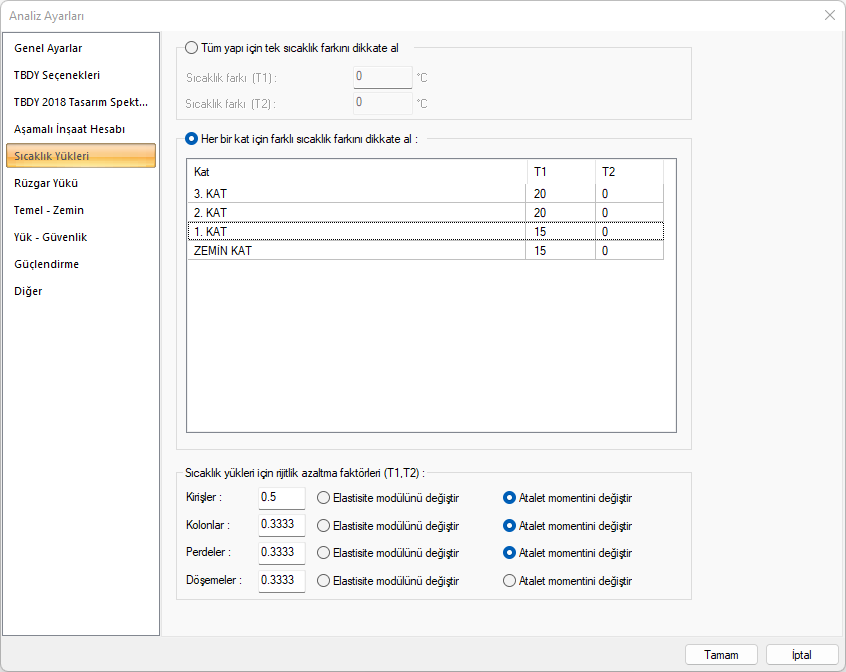Choose Atalet momentini değiştir for Döşemeler

pyautogui.click(x=509, y=581)
